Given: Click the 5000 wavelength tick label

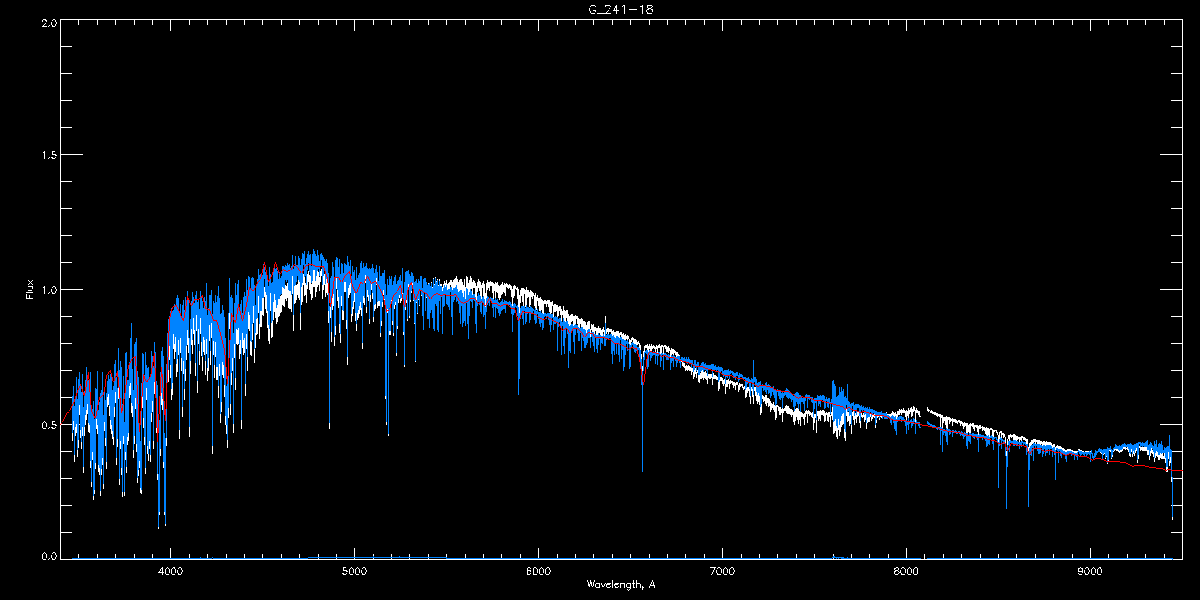Looking at the screenshot, I should (354, 572).
